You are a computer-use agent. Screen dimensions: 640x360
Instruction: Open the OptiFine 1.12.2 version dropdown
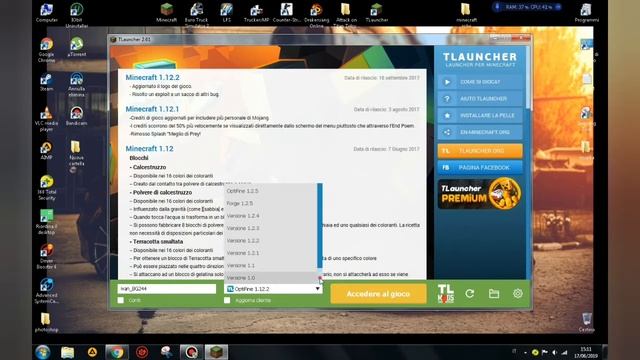(273, 289)
